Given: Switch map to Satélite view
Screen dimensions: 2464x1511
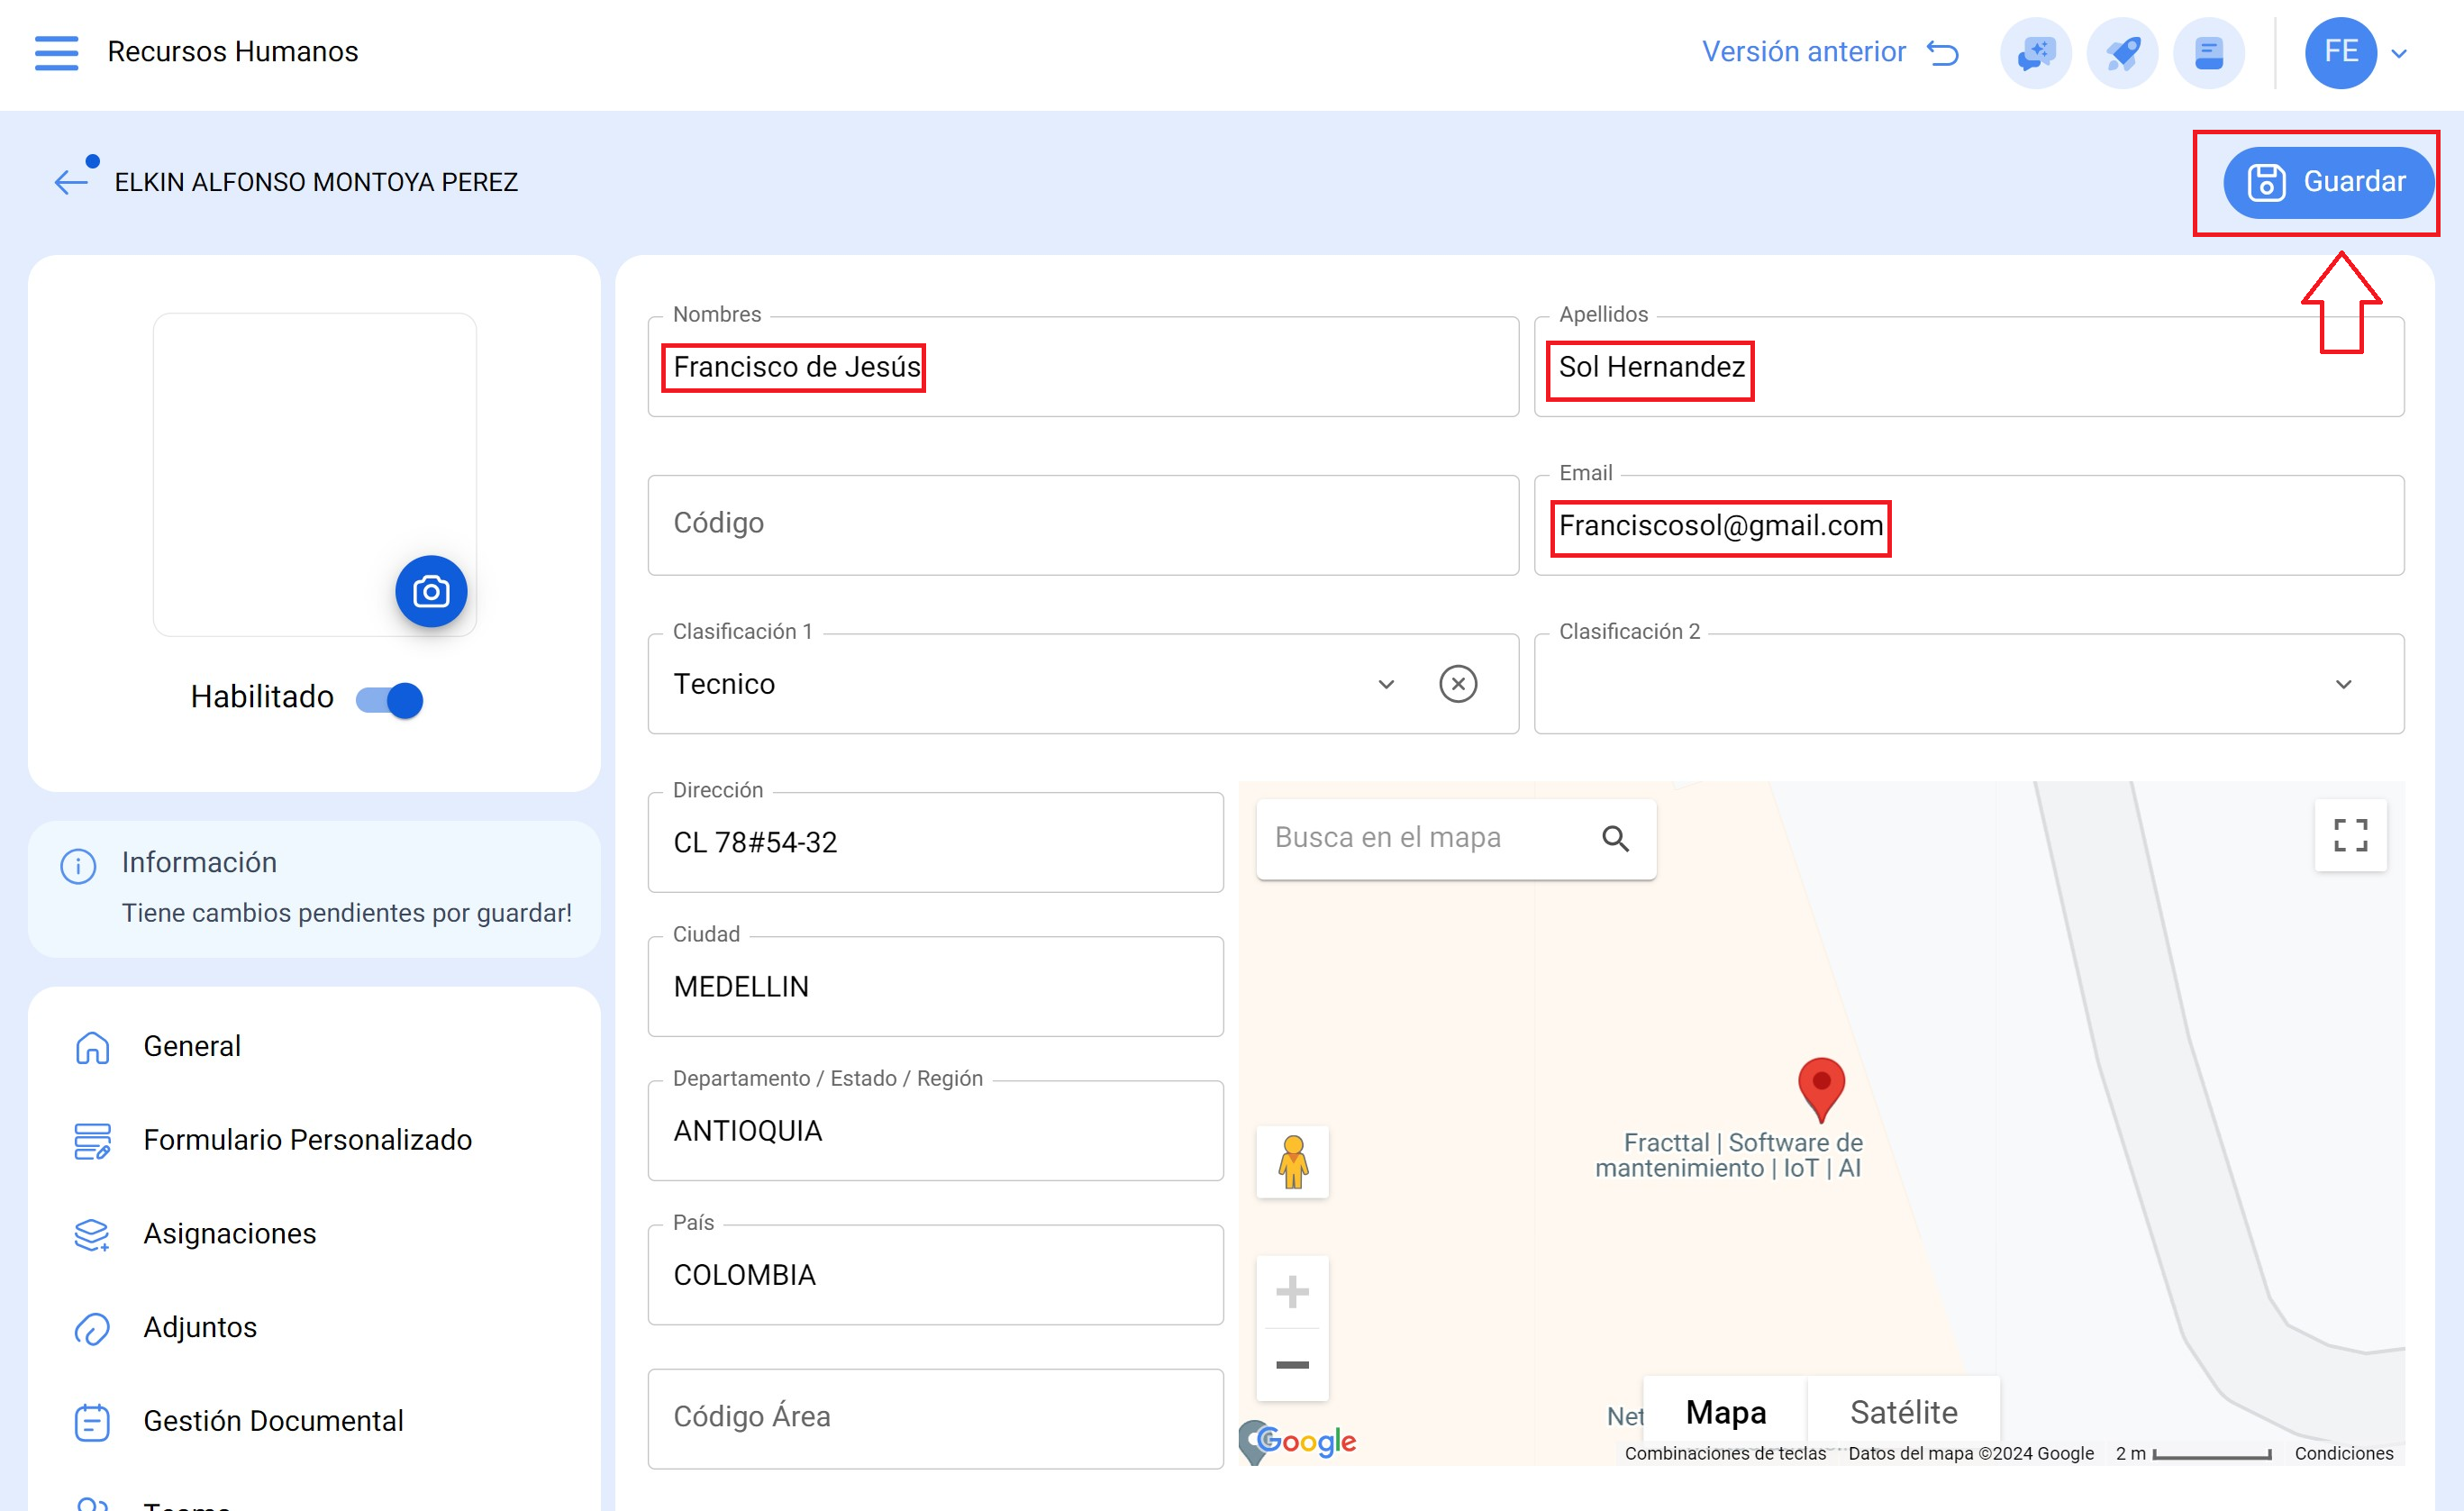Looking at the screenshot, I should point(1903,1411).
